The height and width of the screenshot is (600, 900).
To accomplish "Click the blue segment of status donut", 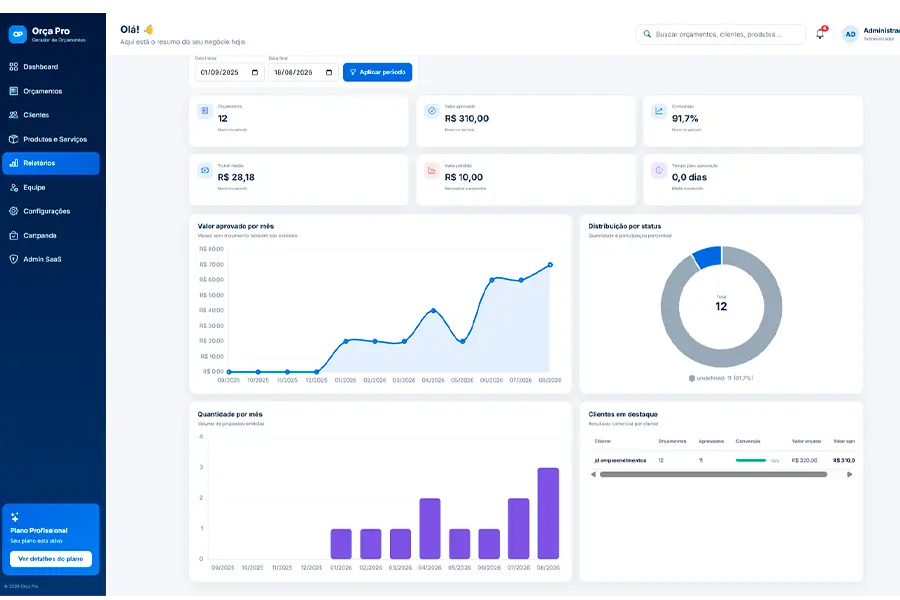I will (x=708, y=256).
